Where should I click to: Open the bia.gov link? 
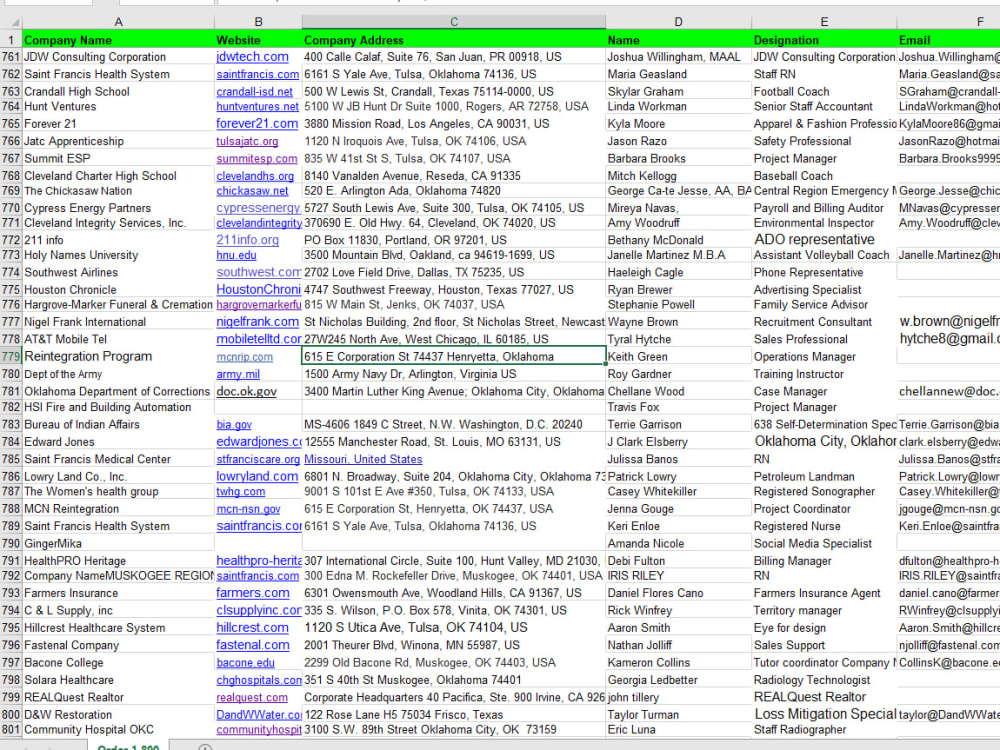(234, 425)
